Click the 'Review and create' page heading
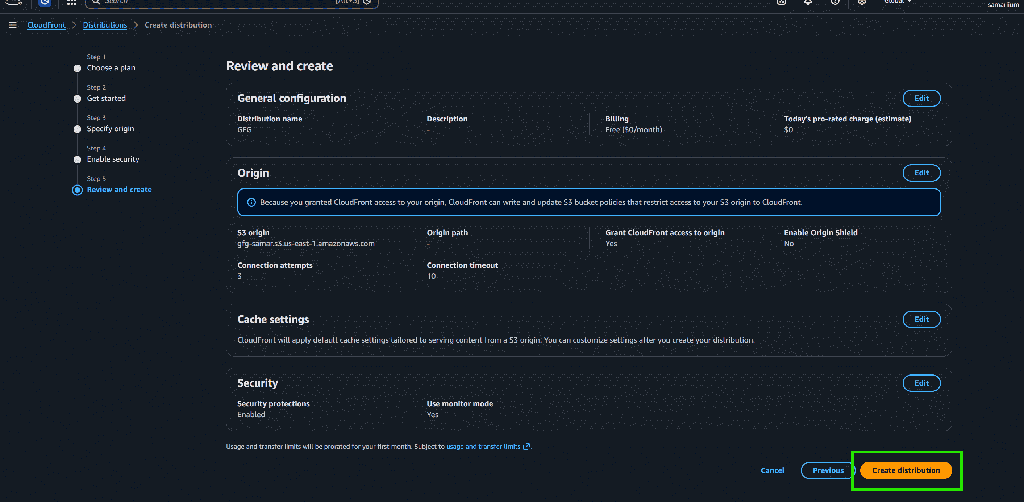 (280, 66)
